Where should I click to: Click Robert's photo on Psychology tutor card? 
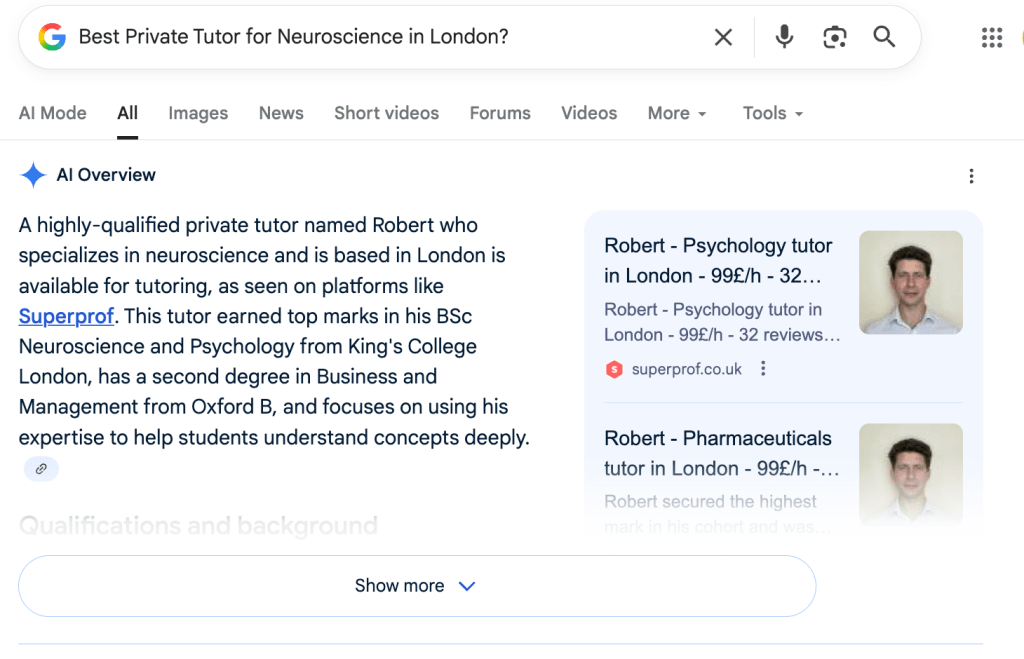pos(910,282)
